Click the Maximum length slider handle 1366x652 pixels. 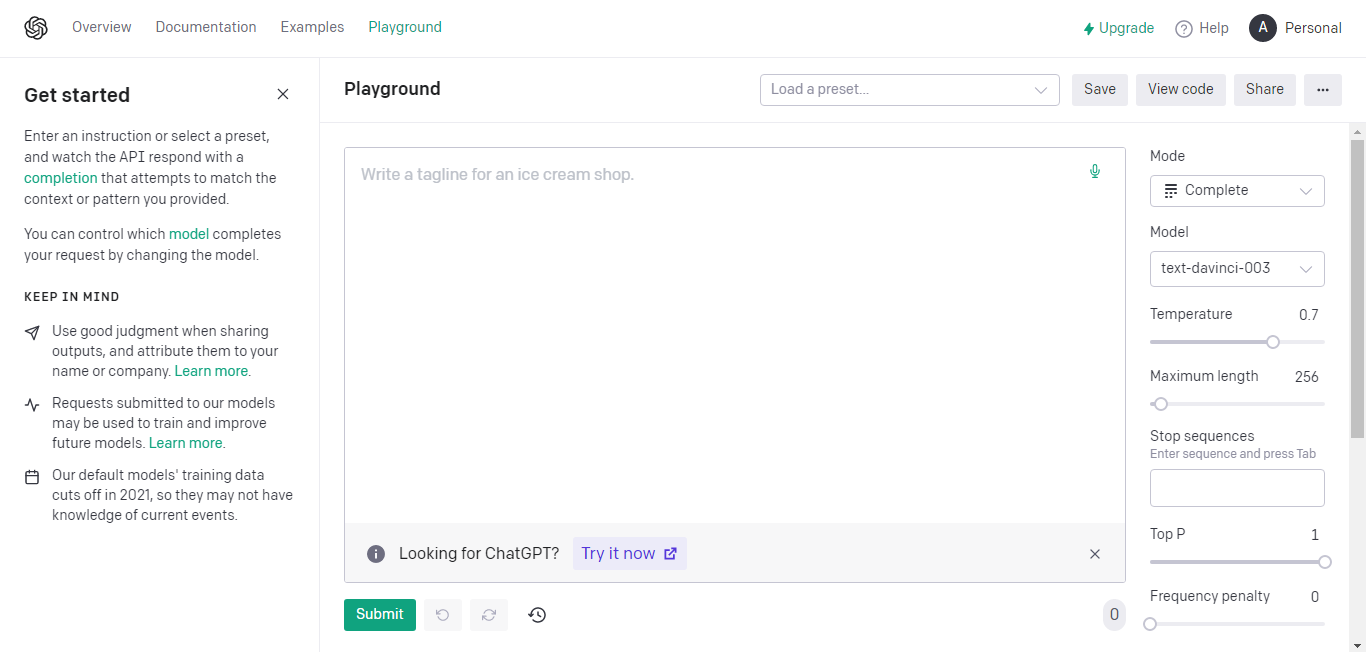click(x=1161, y=404)
